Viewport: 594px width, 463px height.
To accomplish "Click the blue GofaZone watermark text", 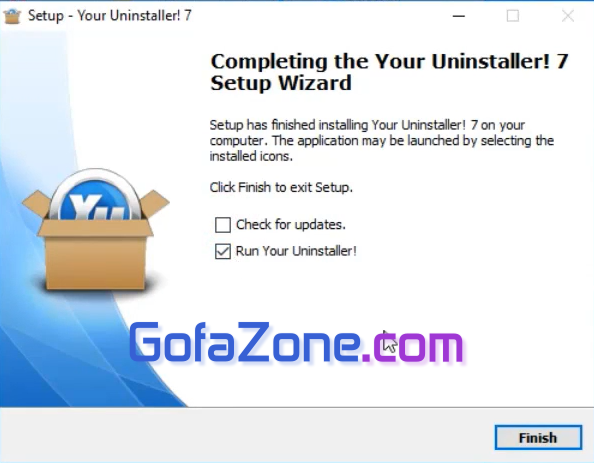I will (245, 342).
